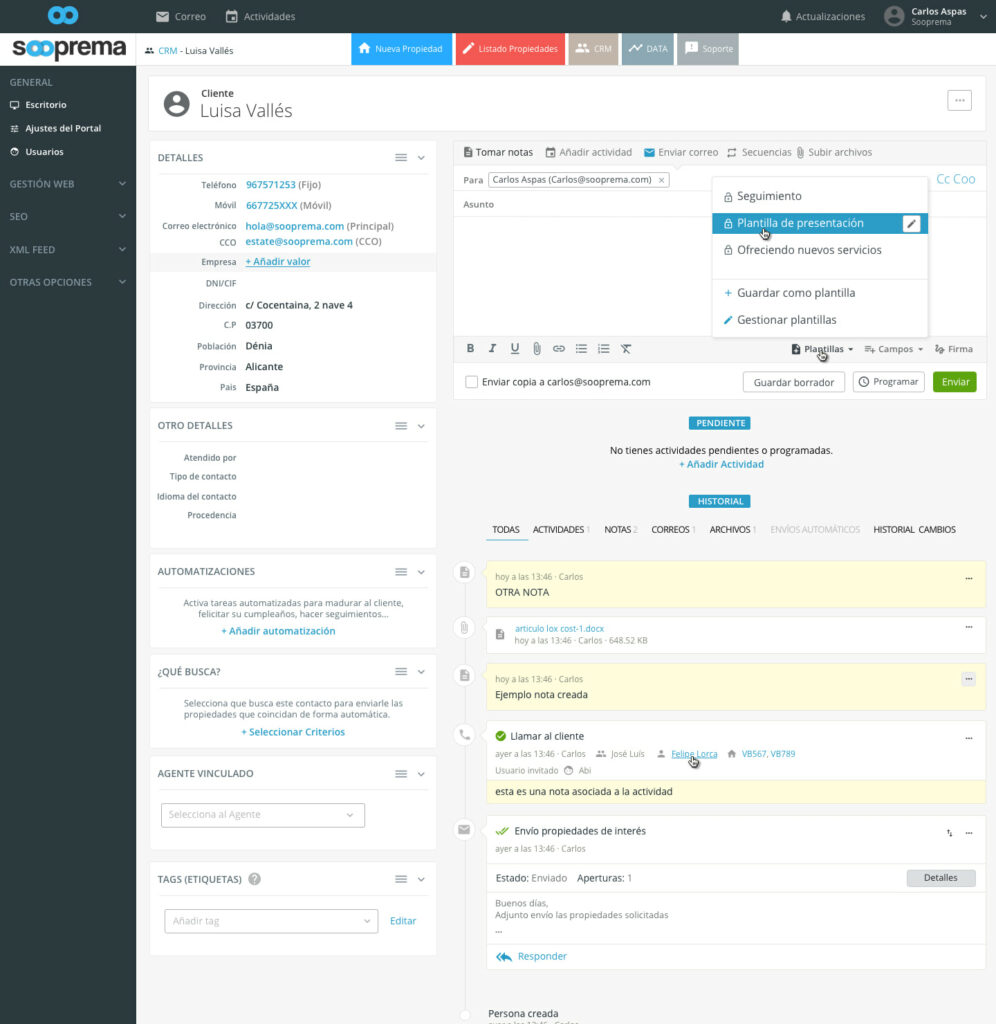
Task: Toggle italic text formatting
Action: (492, 349)
